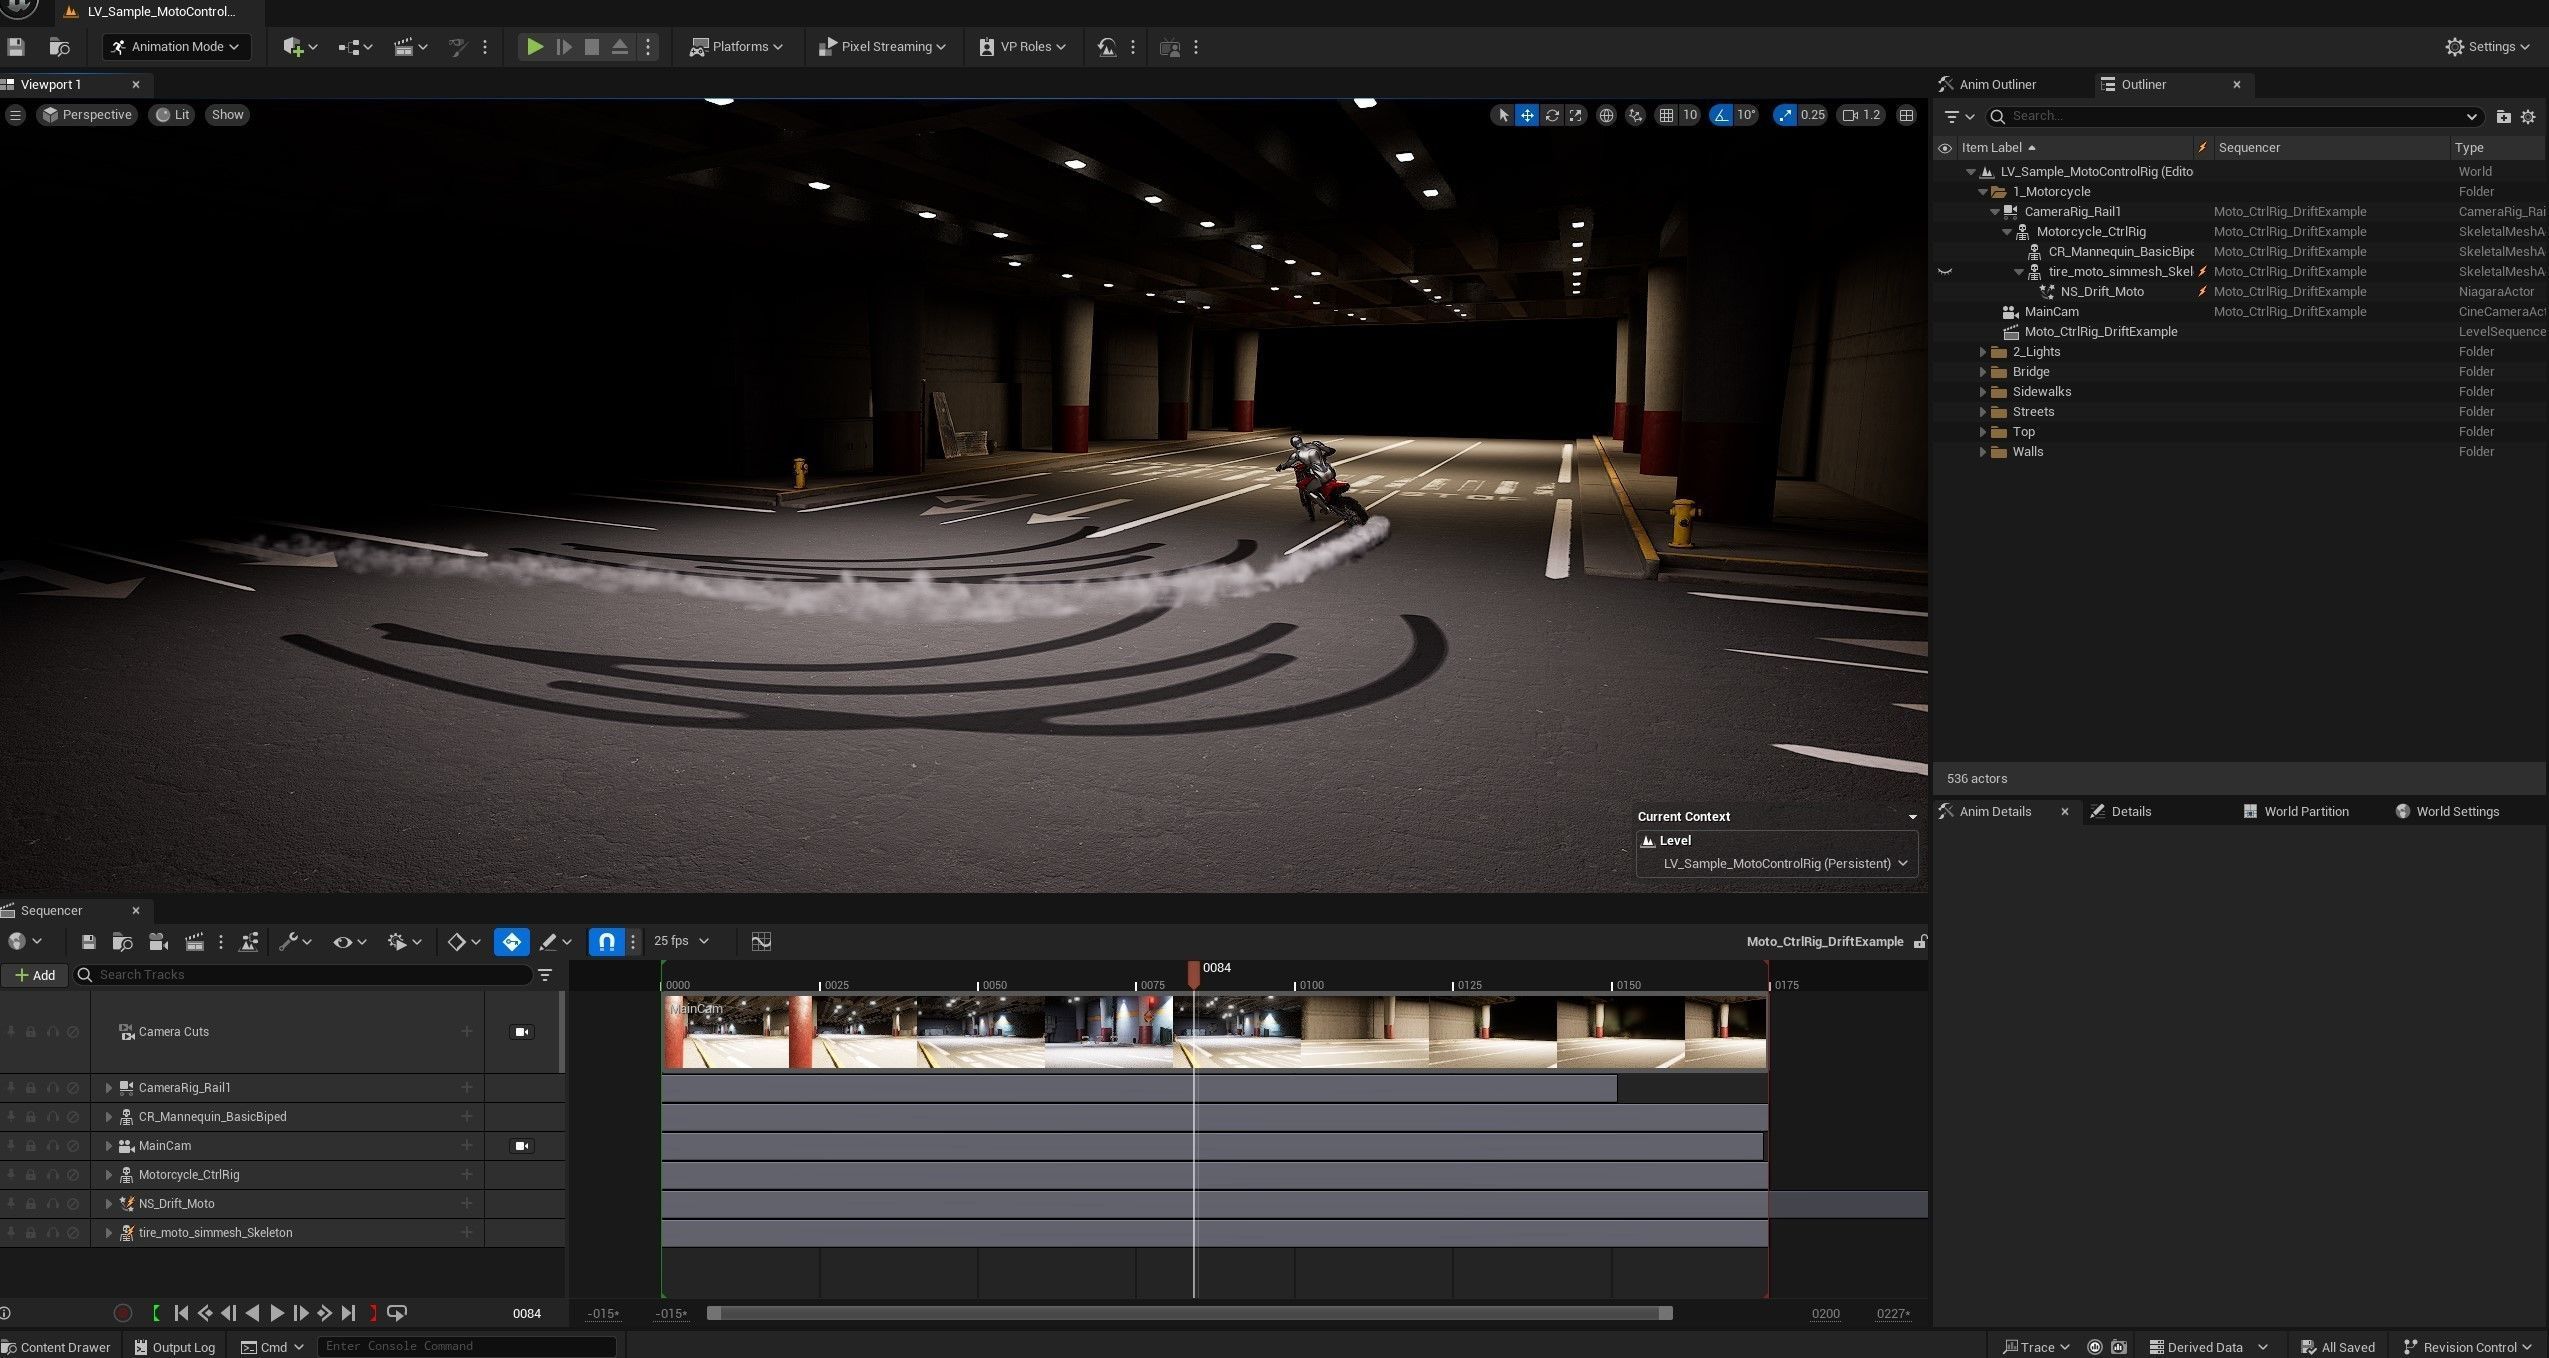Click the Sequencer horizontal range scrollbar
The height and width of the screenshot is (1358, 2549).
click(x=1189, y=1314)
